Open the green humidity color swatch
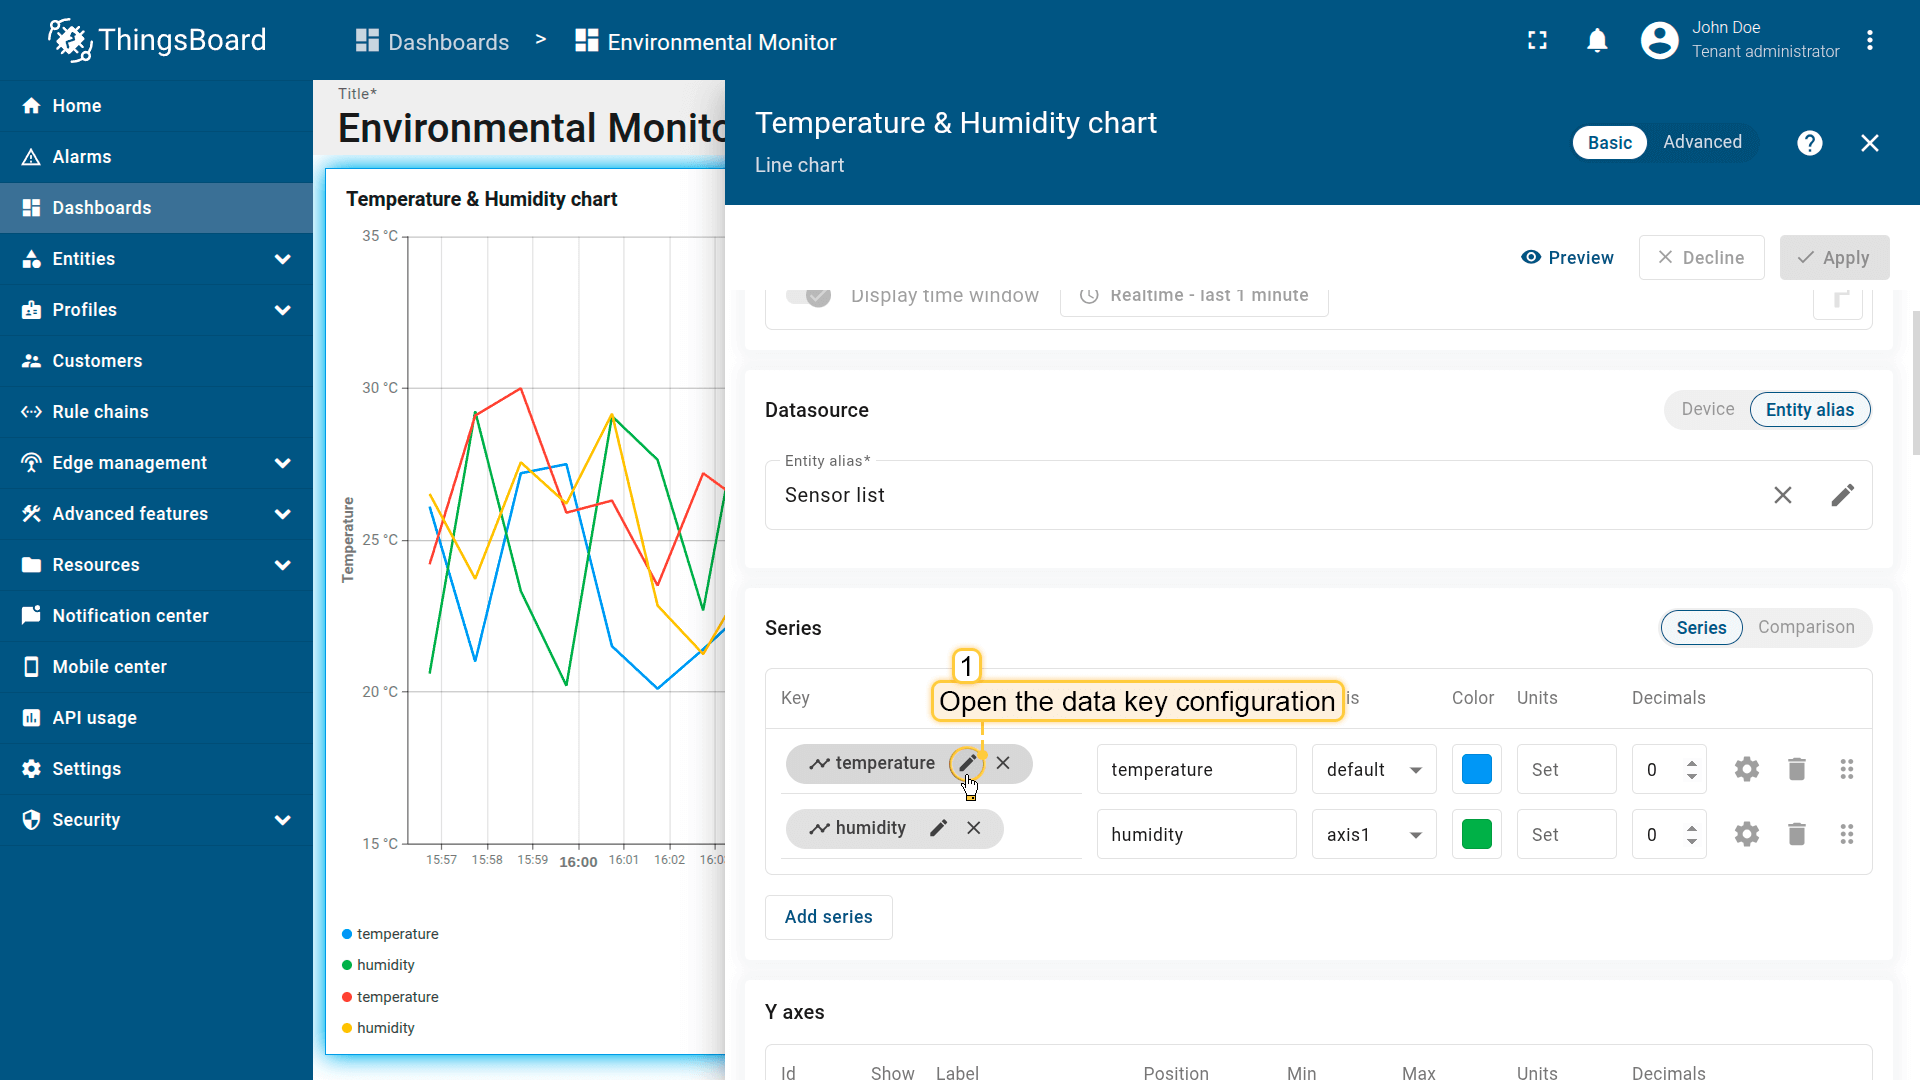 (1476, 834)
